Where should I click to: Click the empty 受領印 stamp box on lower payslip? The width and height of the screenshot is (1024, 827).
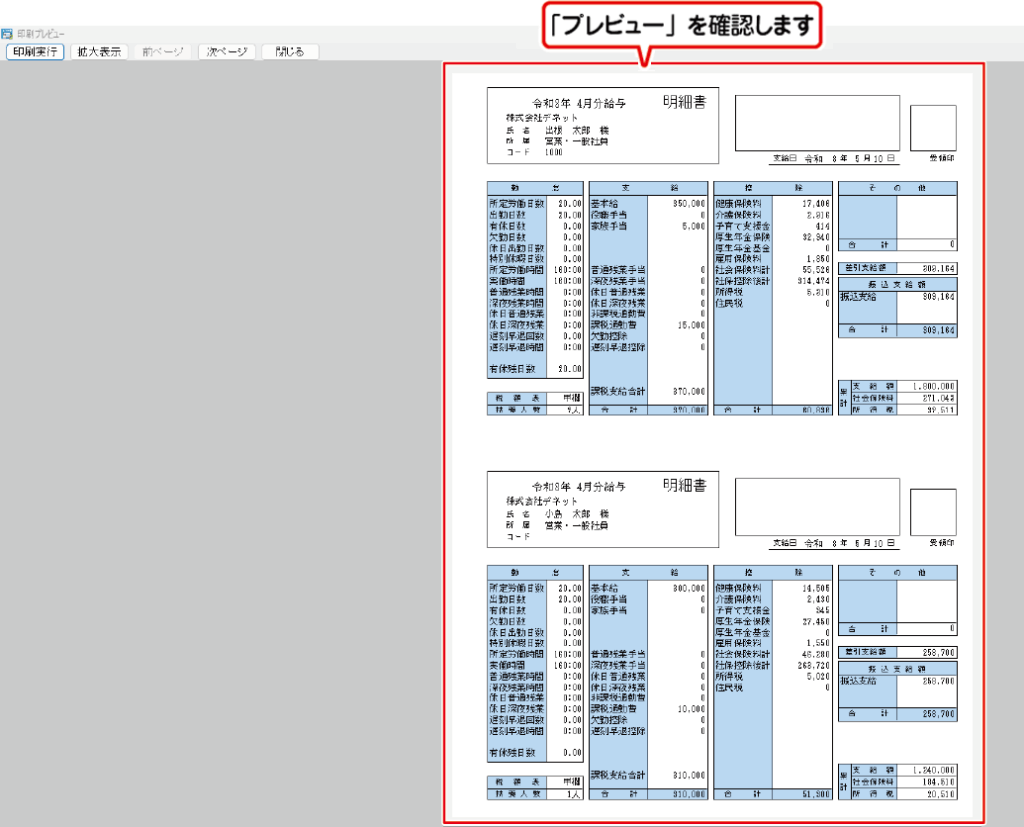(x=932, y=510)
